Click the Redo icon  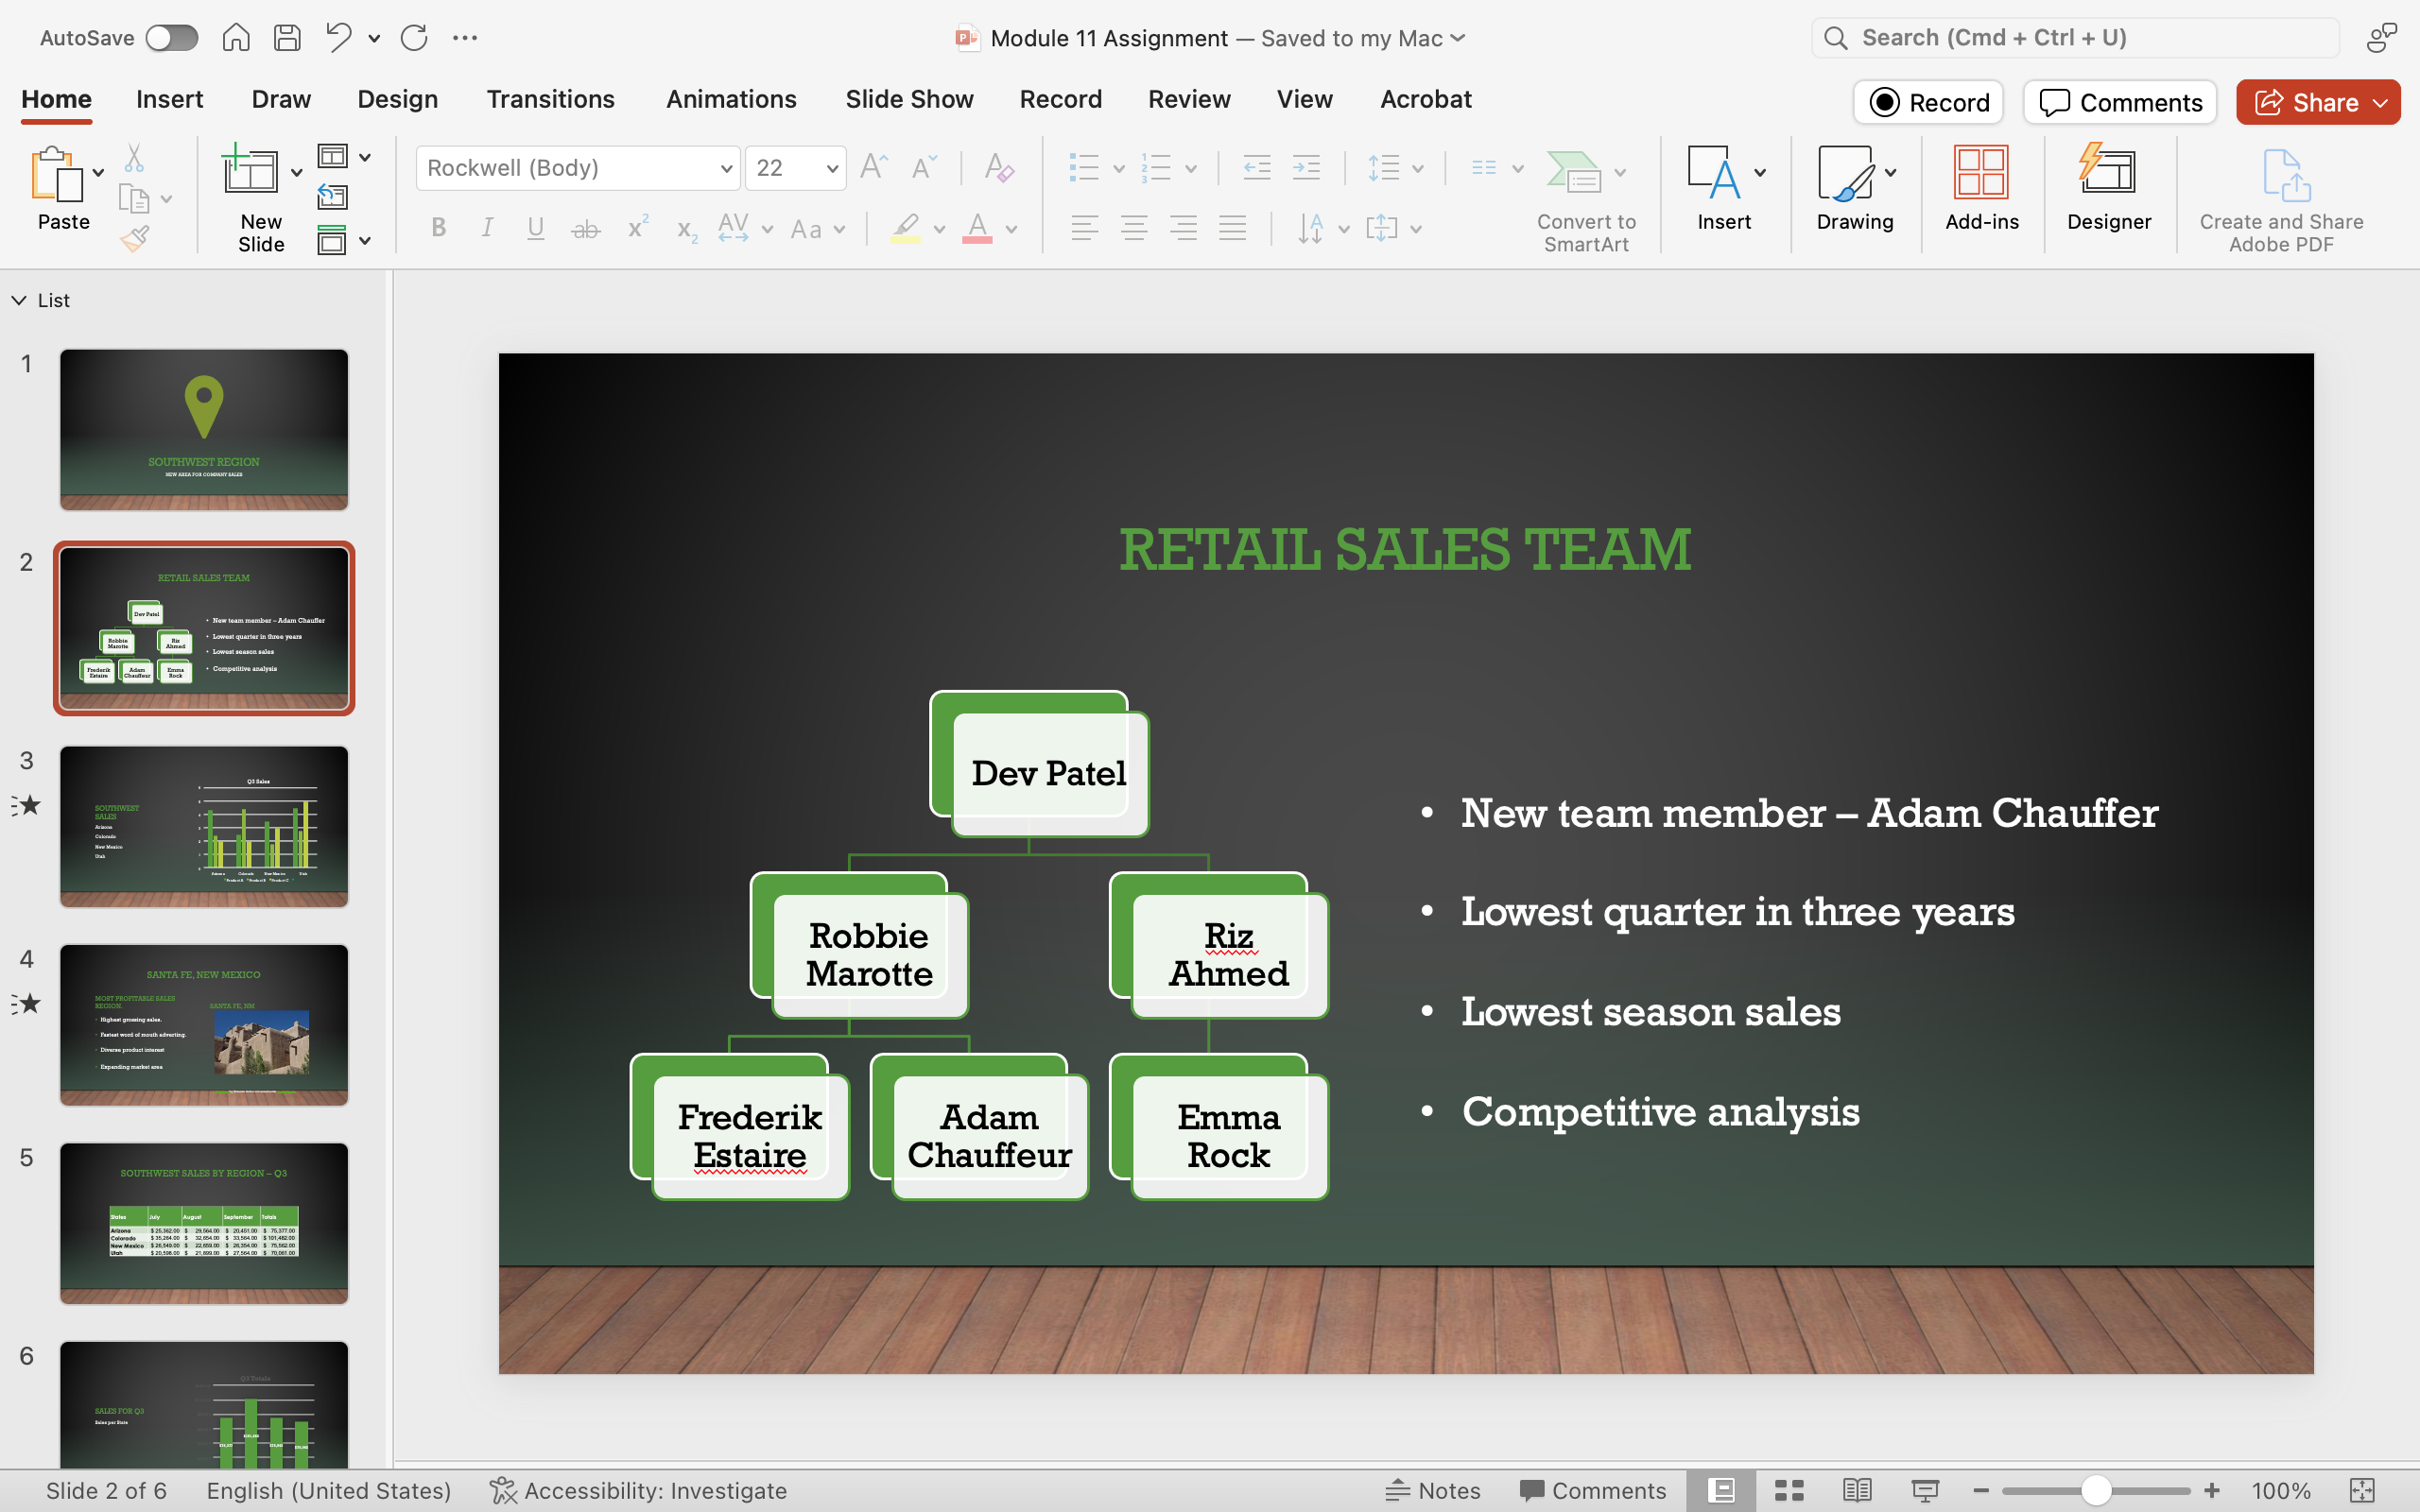414,38
